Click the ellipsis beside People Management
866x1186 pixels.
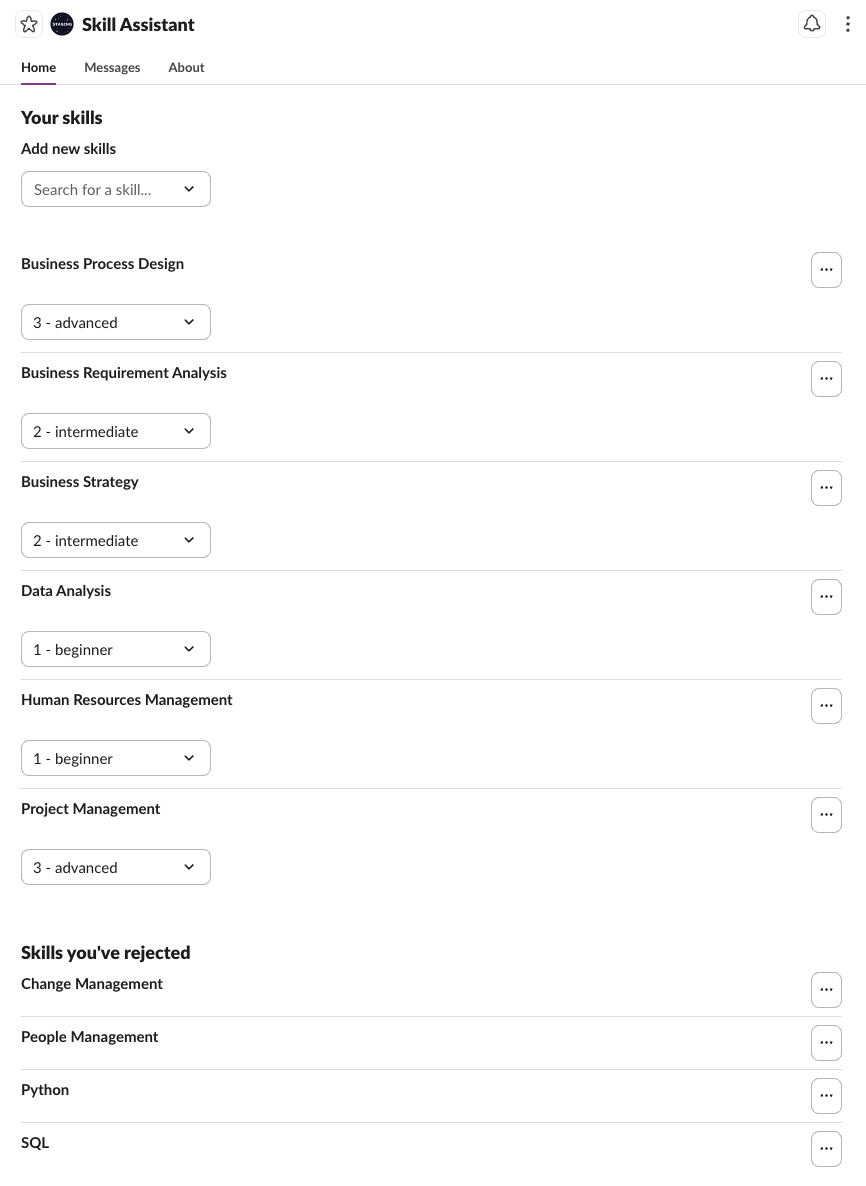[826, 1043]
